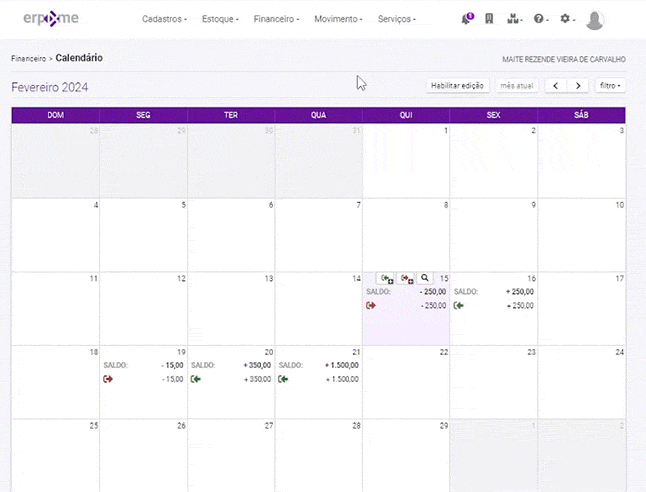Click red expense icon on day 19

click(x=108, y=379)
